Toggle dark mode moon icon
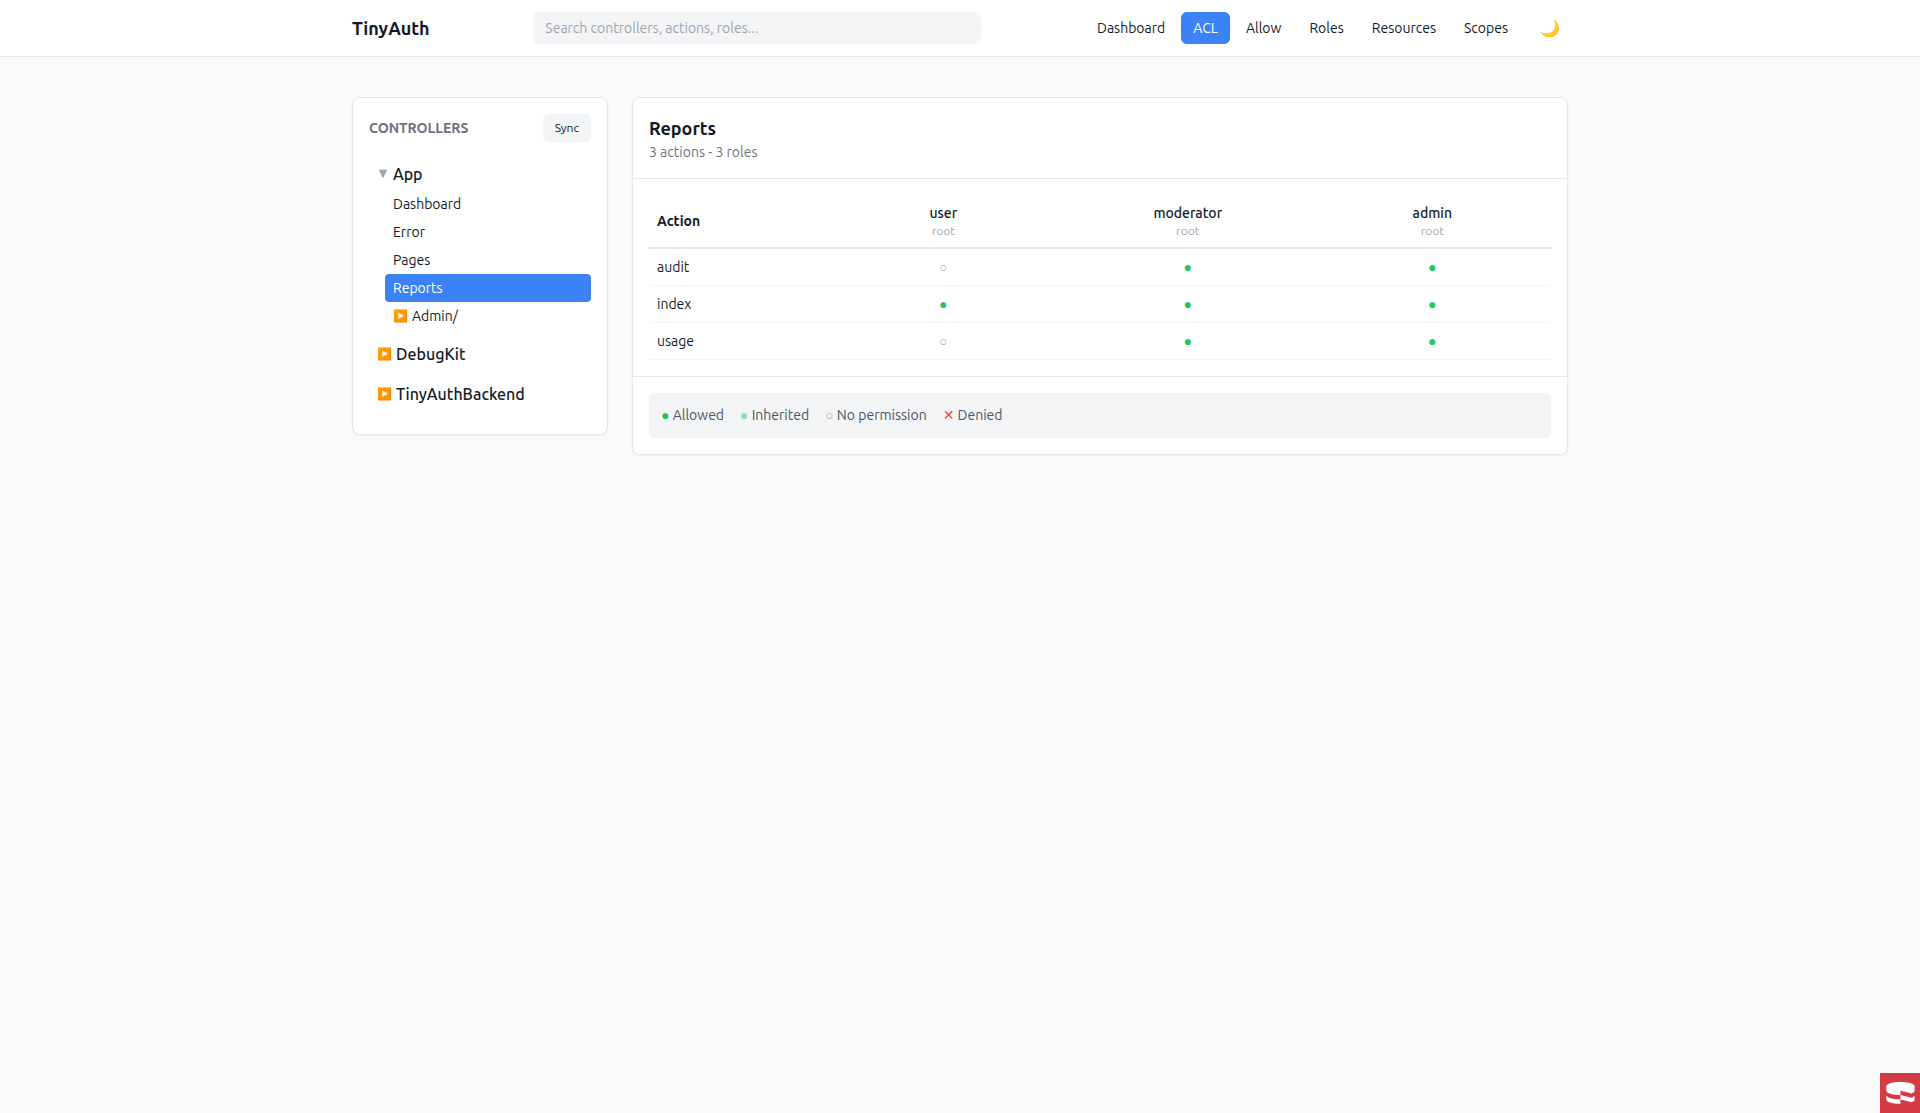This screenshot has height=1113, width=1920. 1549,28
